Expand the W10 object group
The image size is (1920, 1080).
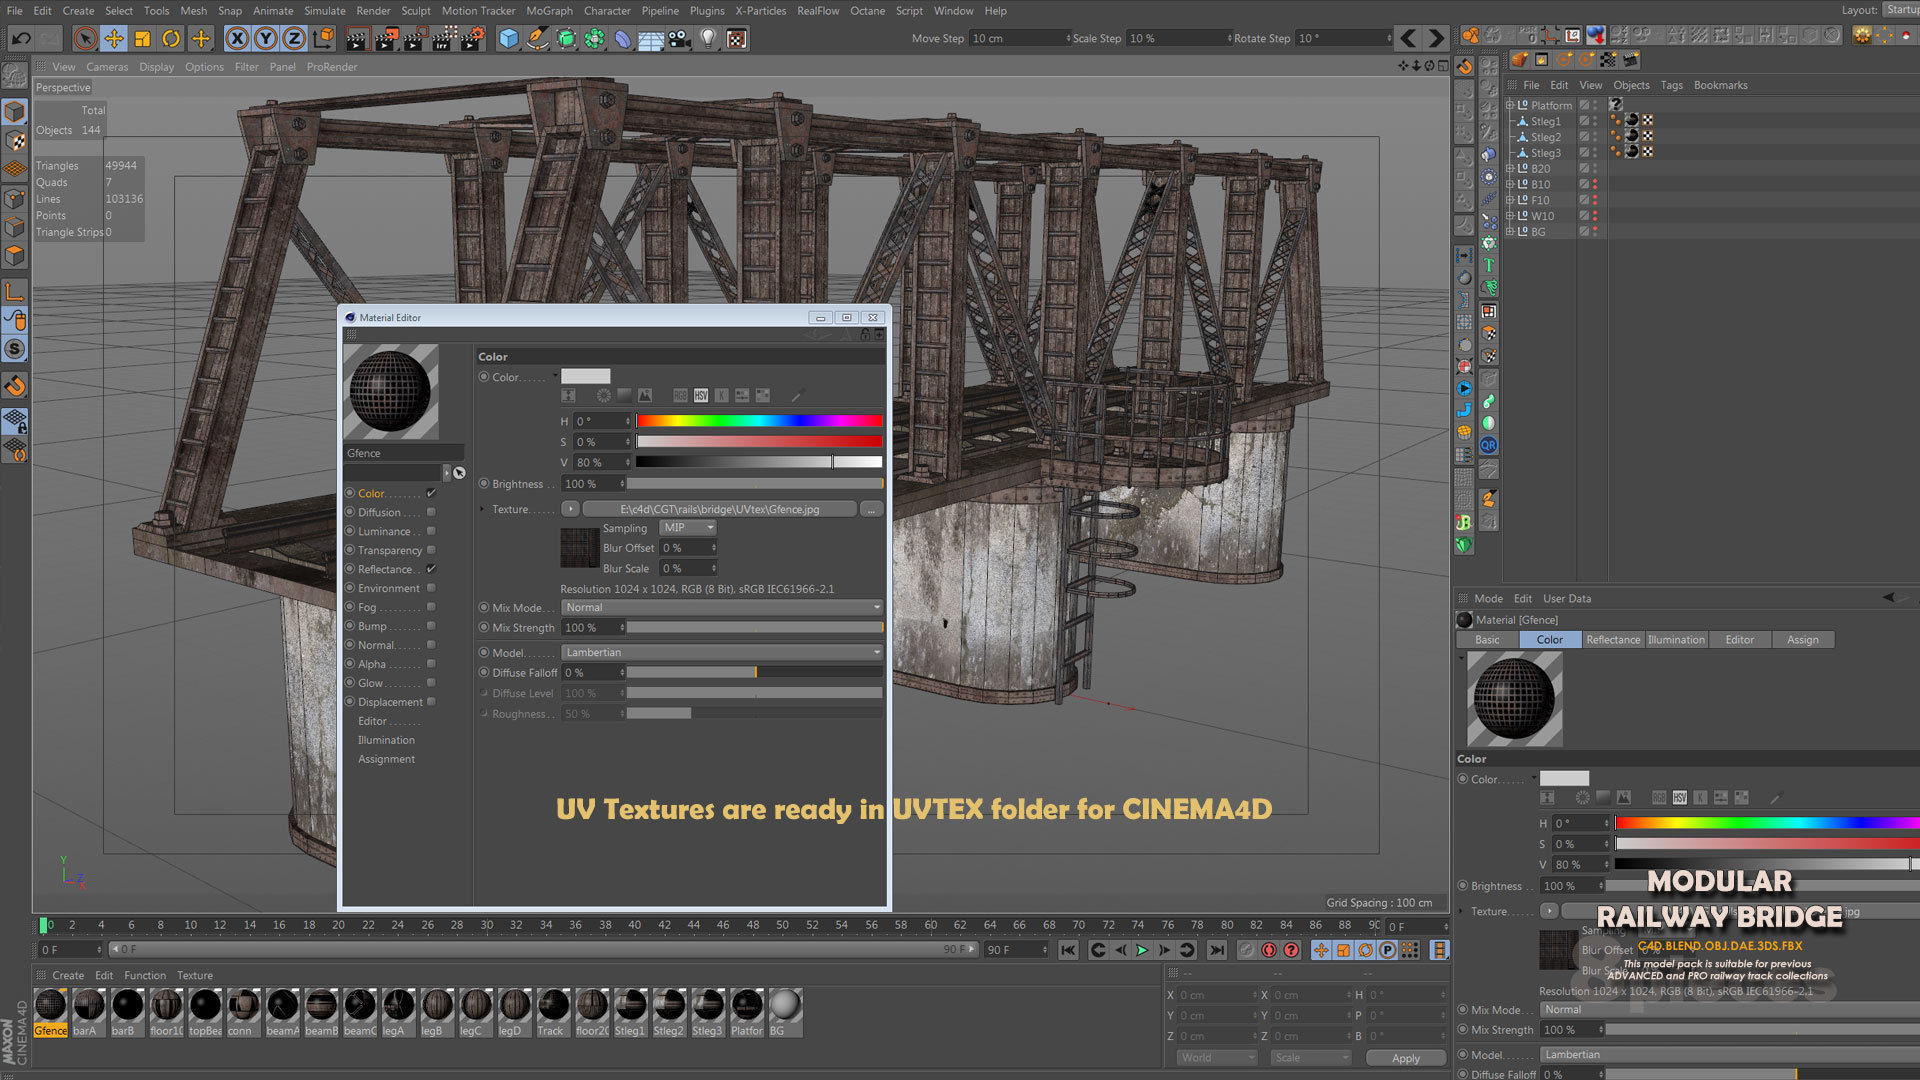tap(1510, 216)
